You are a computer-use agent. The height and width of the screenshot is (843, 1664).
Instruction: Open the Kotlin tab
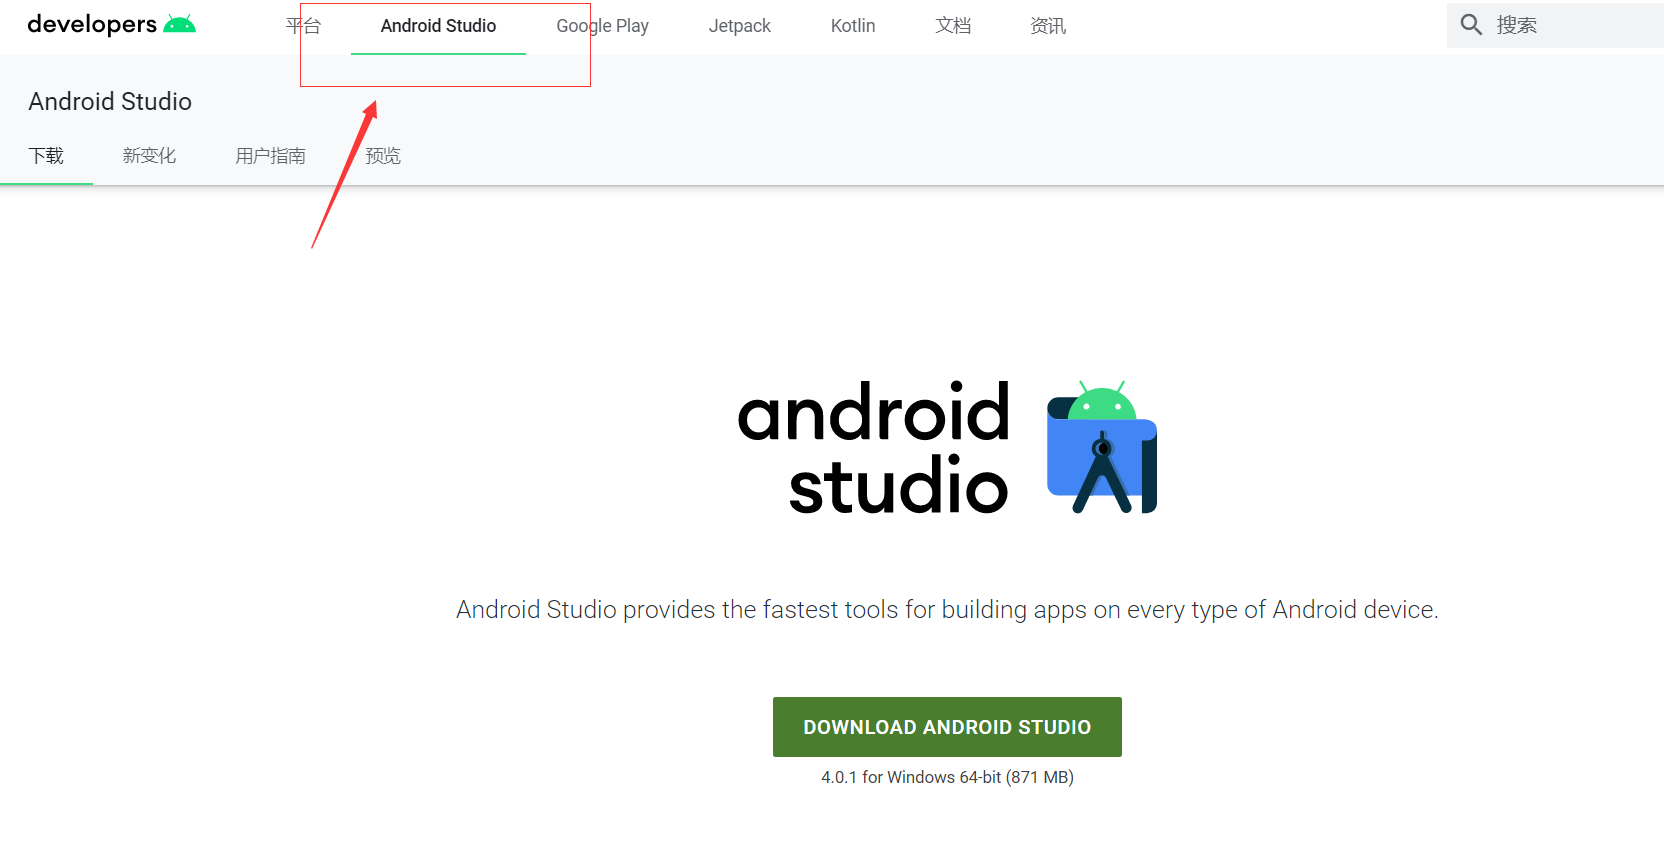[853, 26]
